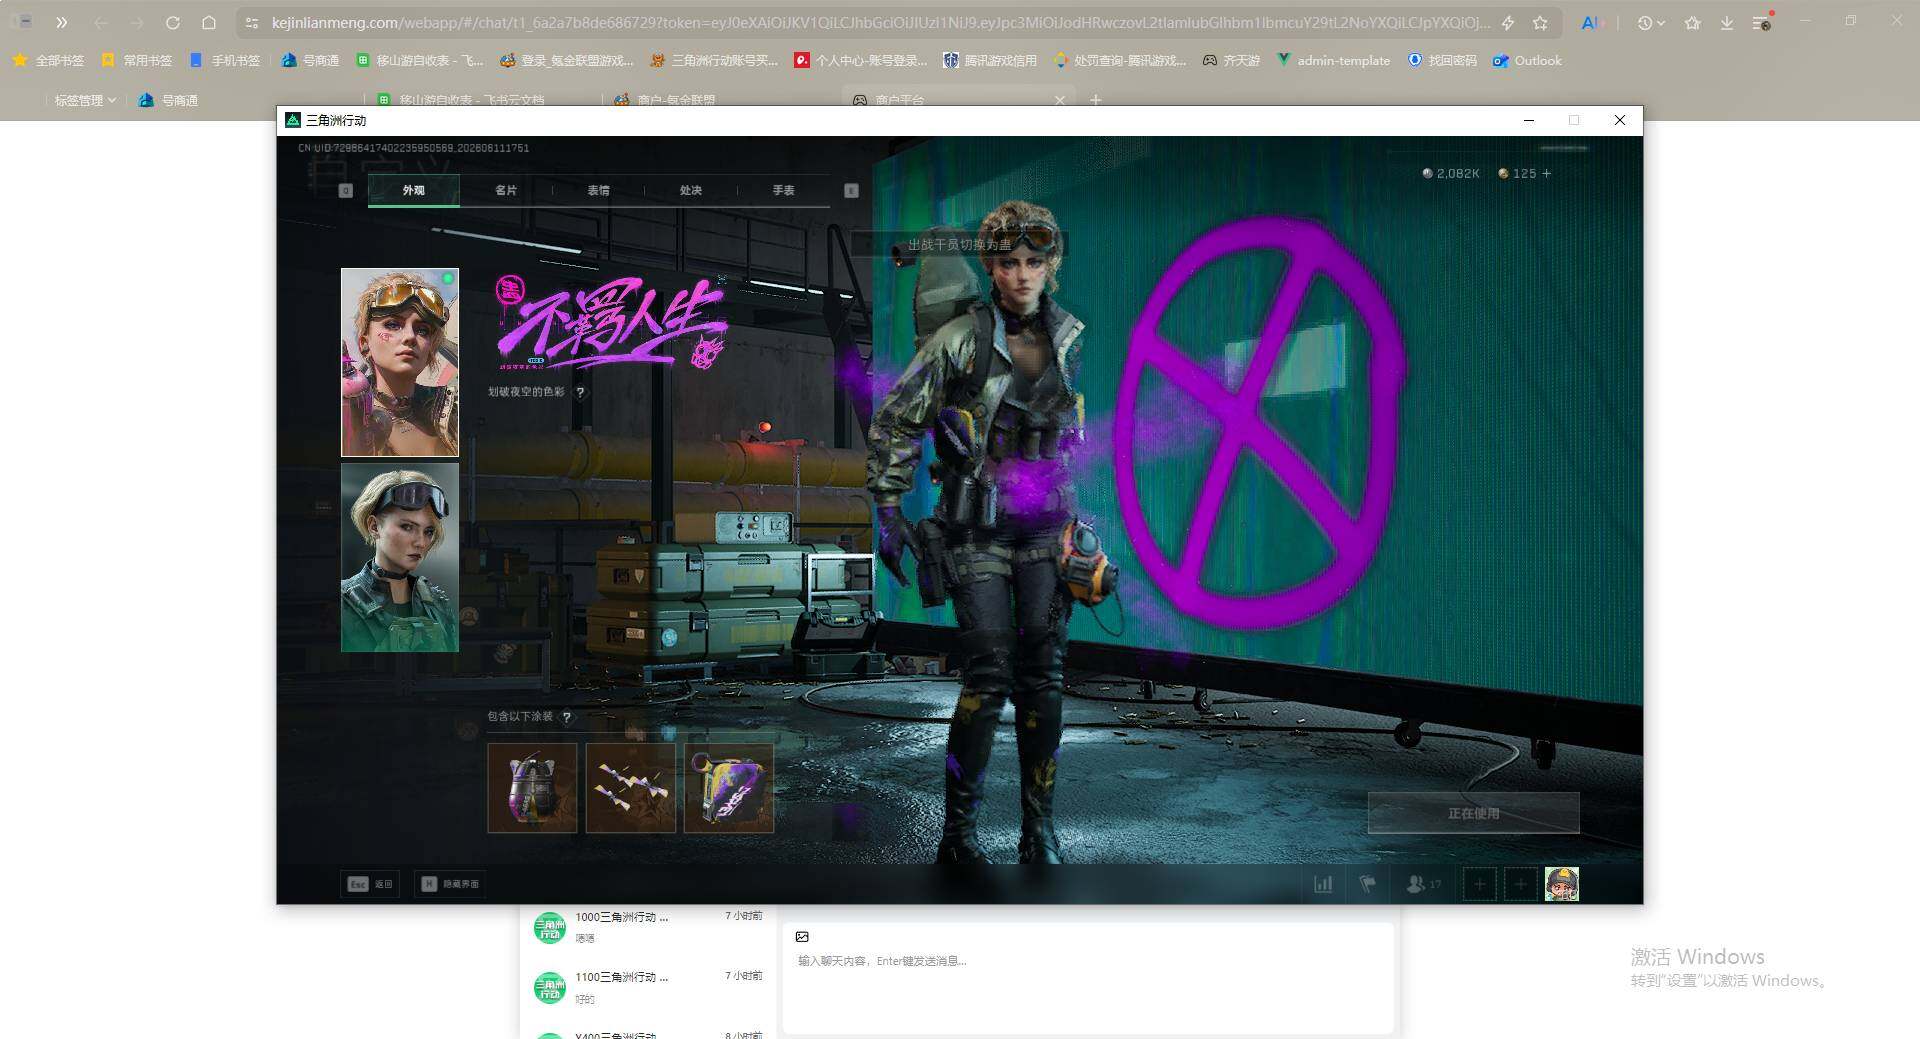Minimize the 三角洲行动 game window
This screenshot has width=1920, height=1039.
point(1529,120)
